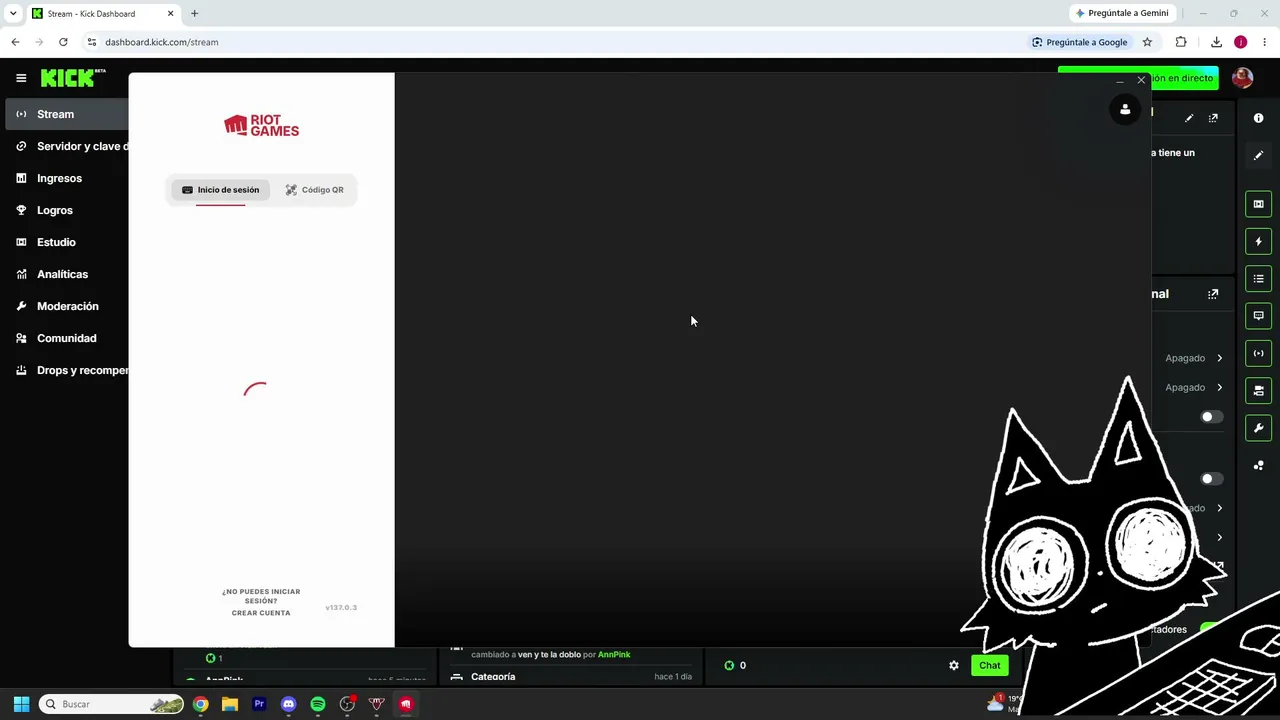Image resolution: width=1280 pixels, height=720 pixels.
Task: Click the list icon in right rail
Action: 1258,278
